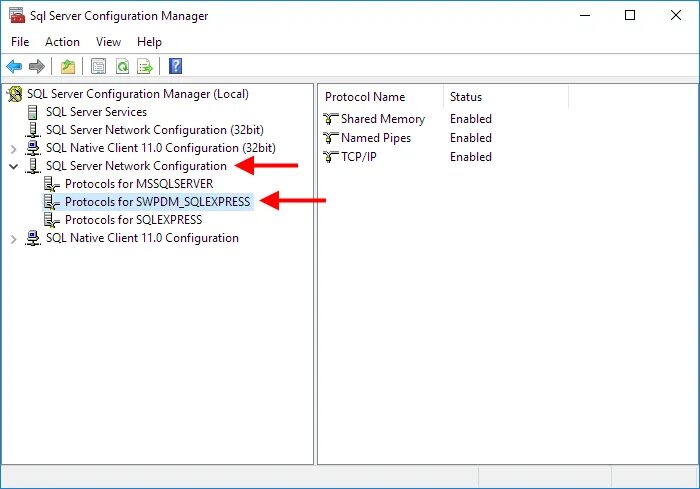The width and height of the screenshot is (700, 489).
Task: Open the View menu
Action: click(x=108, y=42)
